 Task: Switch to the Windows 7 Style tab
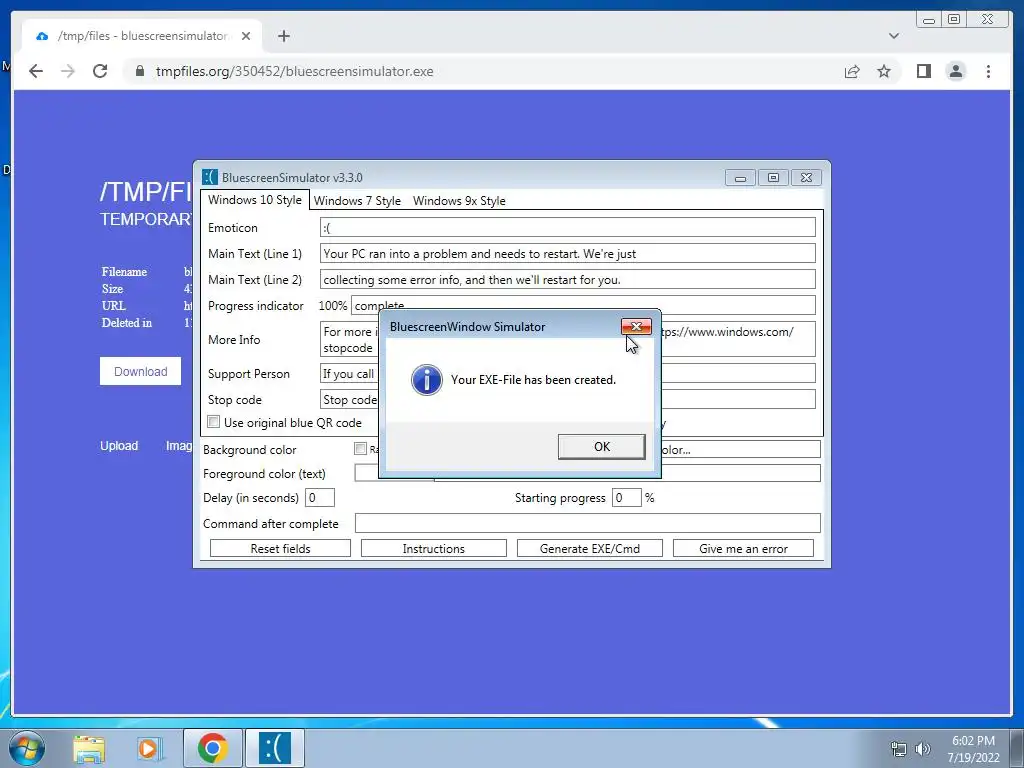(357, 200)
